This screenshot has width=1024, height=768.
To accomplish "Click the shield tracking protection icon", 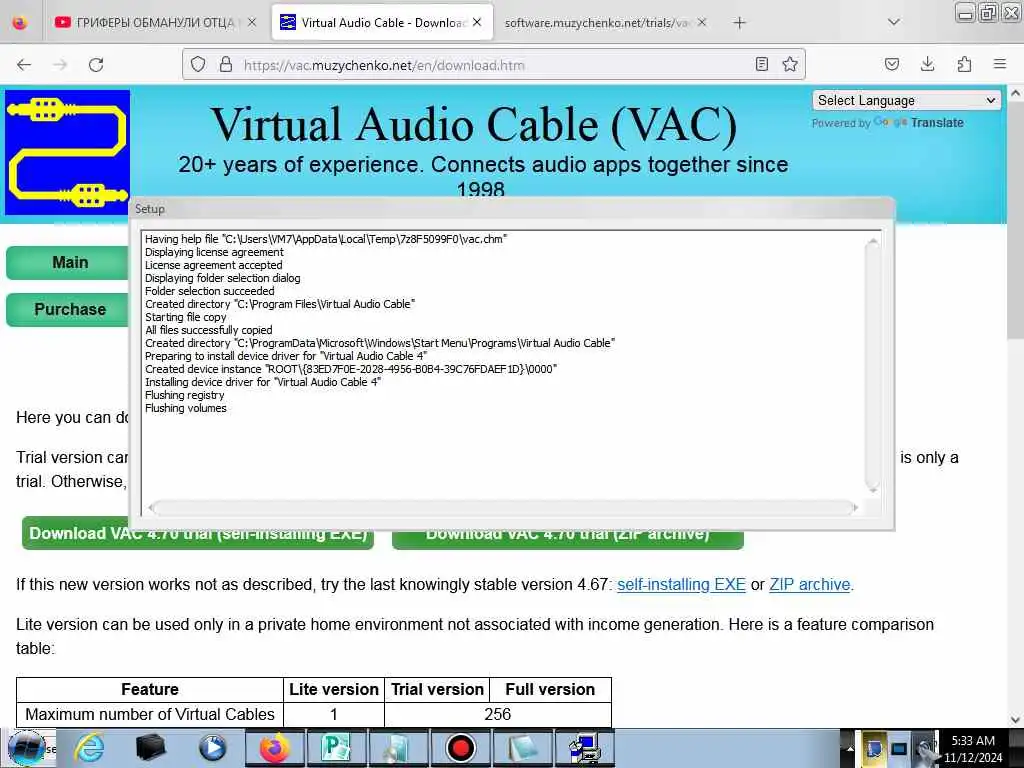I will pos(198,64).
